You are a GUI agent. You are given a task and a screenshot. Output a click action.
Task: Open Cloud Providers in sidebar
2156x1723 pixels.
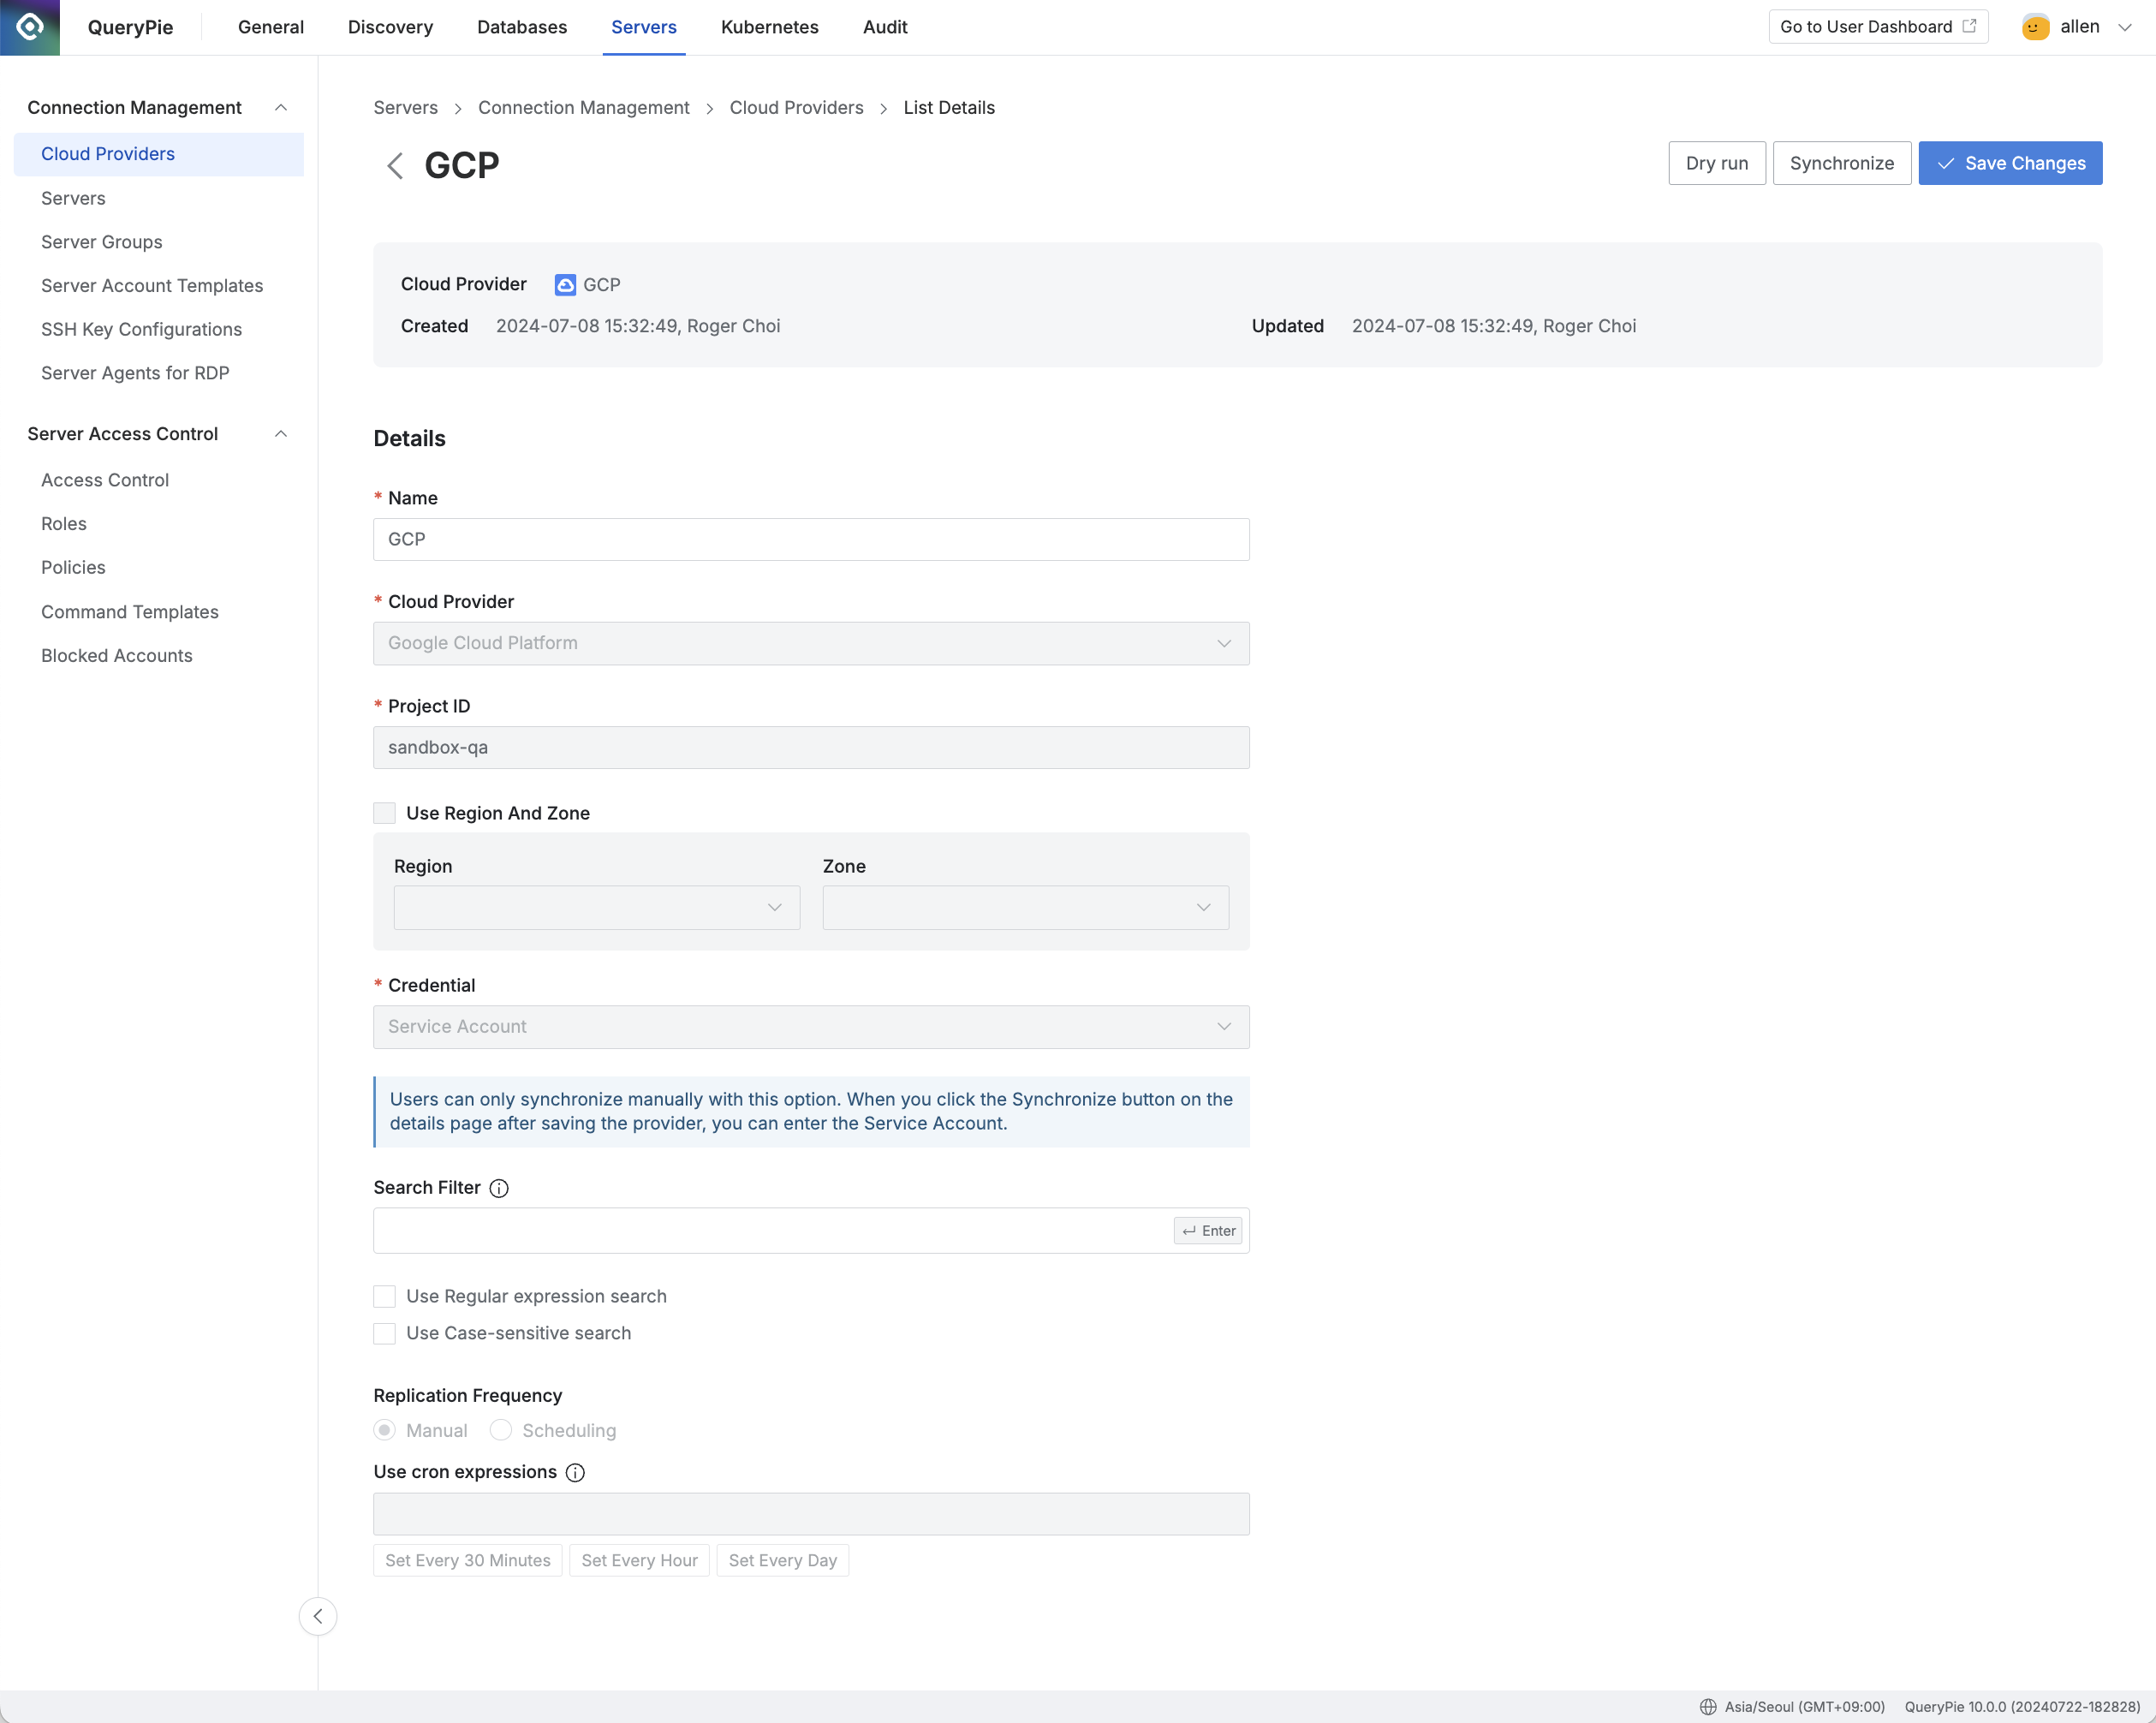click(x=159, y=154)
